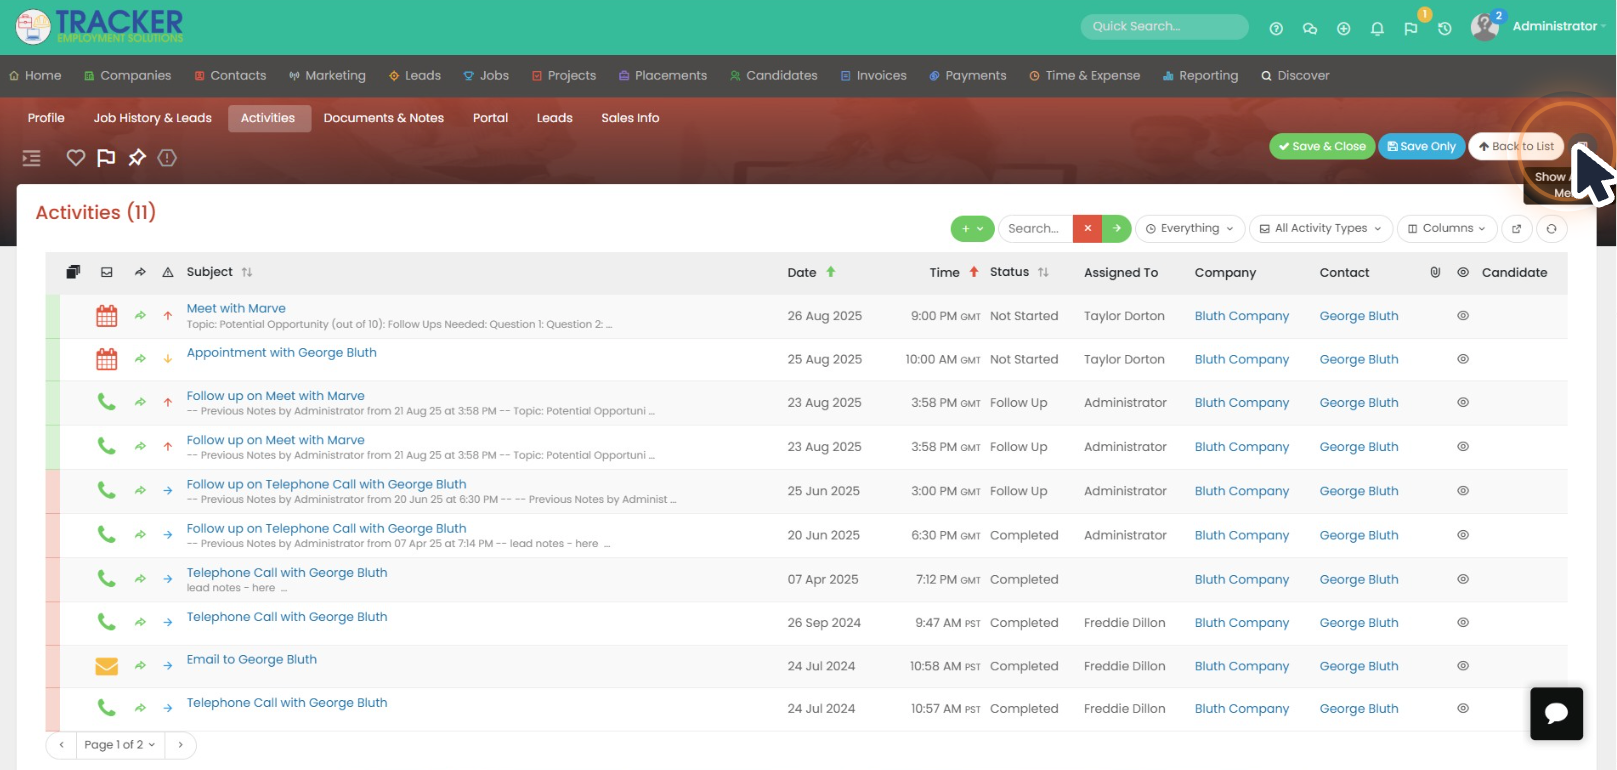
Task: Open the chat messages icon in header
Action: pyautogui.click(x=1310, y=29)
